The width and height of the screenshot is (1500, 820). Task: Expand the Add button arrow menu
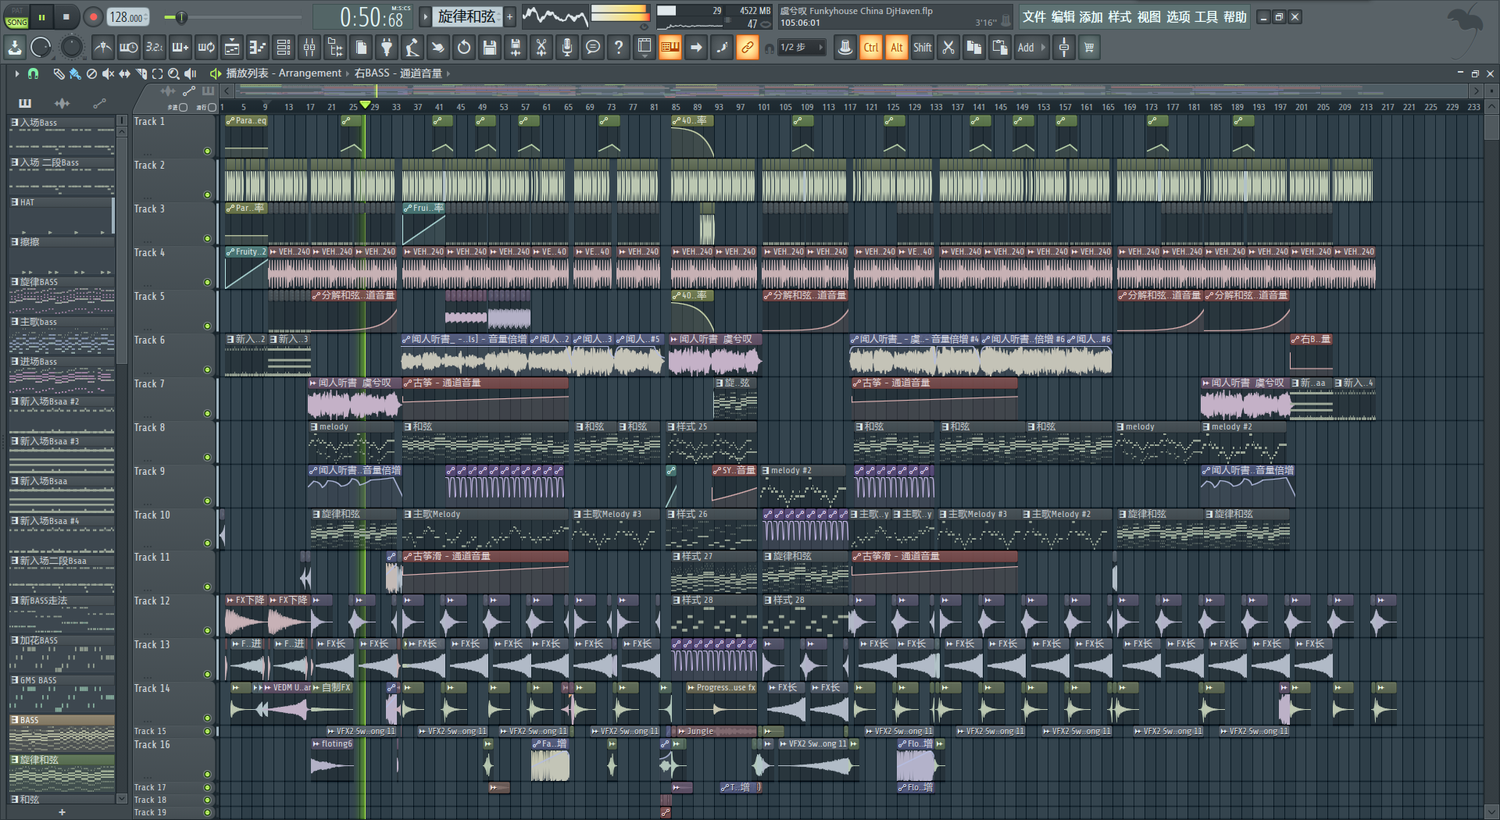click(x=1042, y=47)
